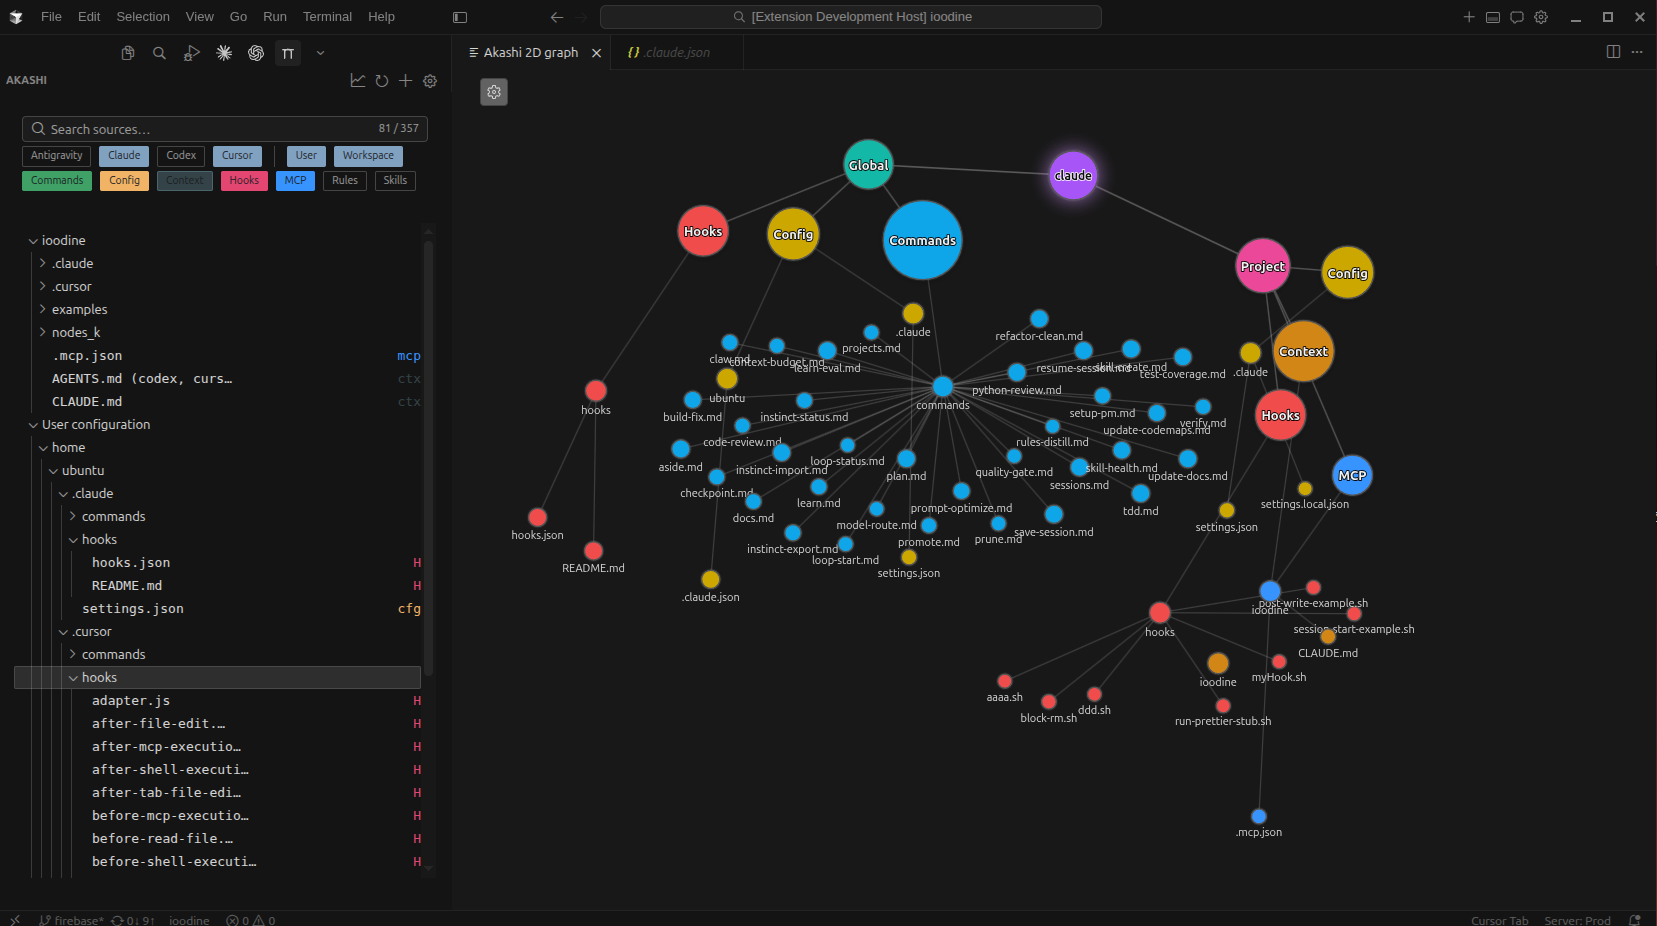Select the run and debug icon

coord(191,52)
